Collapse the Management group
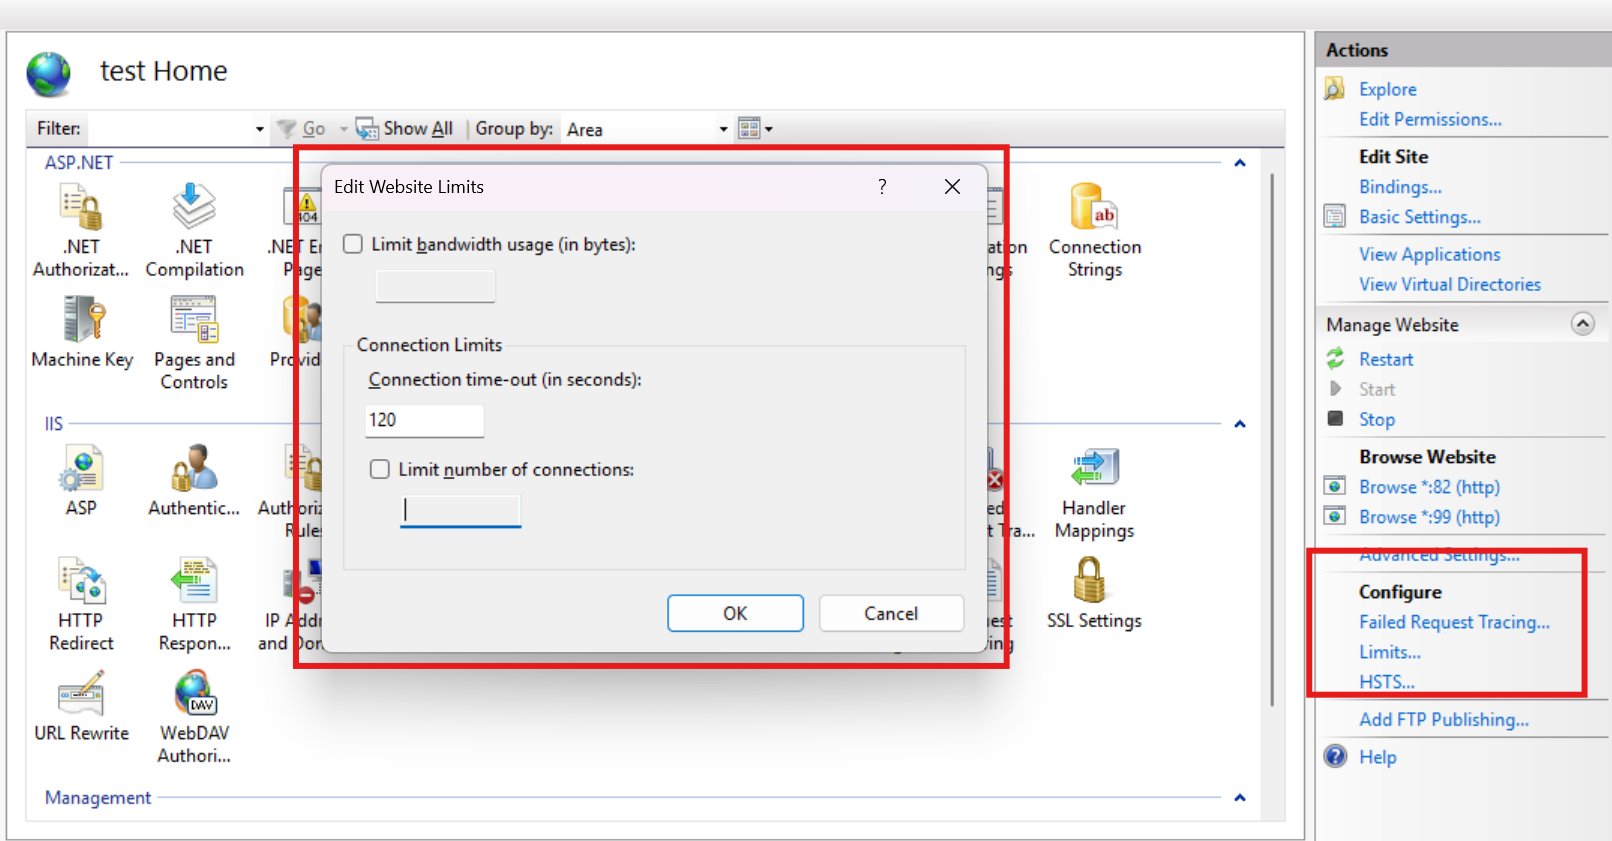Screen dimensions: 1612x841 tap(1240, 797)
